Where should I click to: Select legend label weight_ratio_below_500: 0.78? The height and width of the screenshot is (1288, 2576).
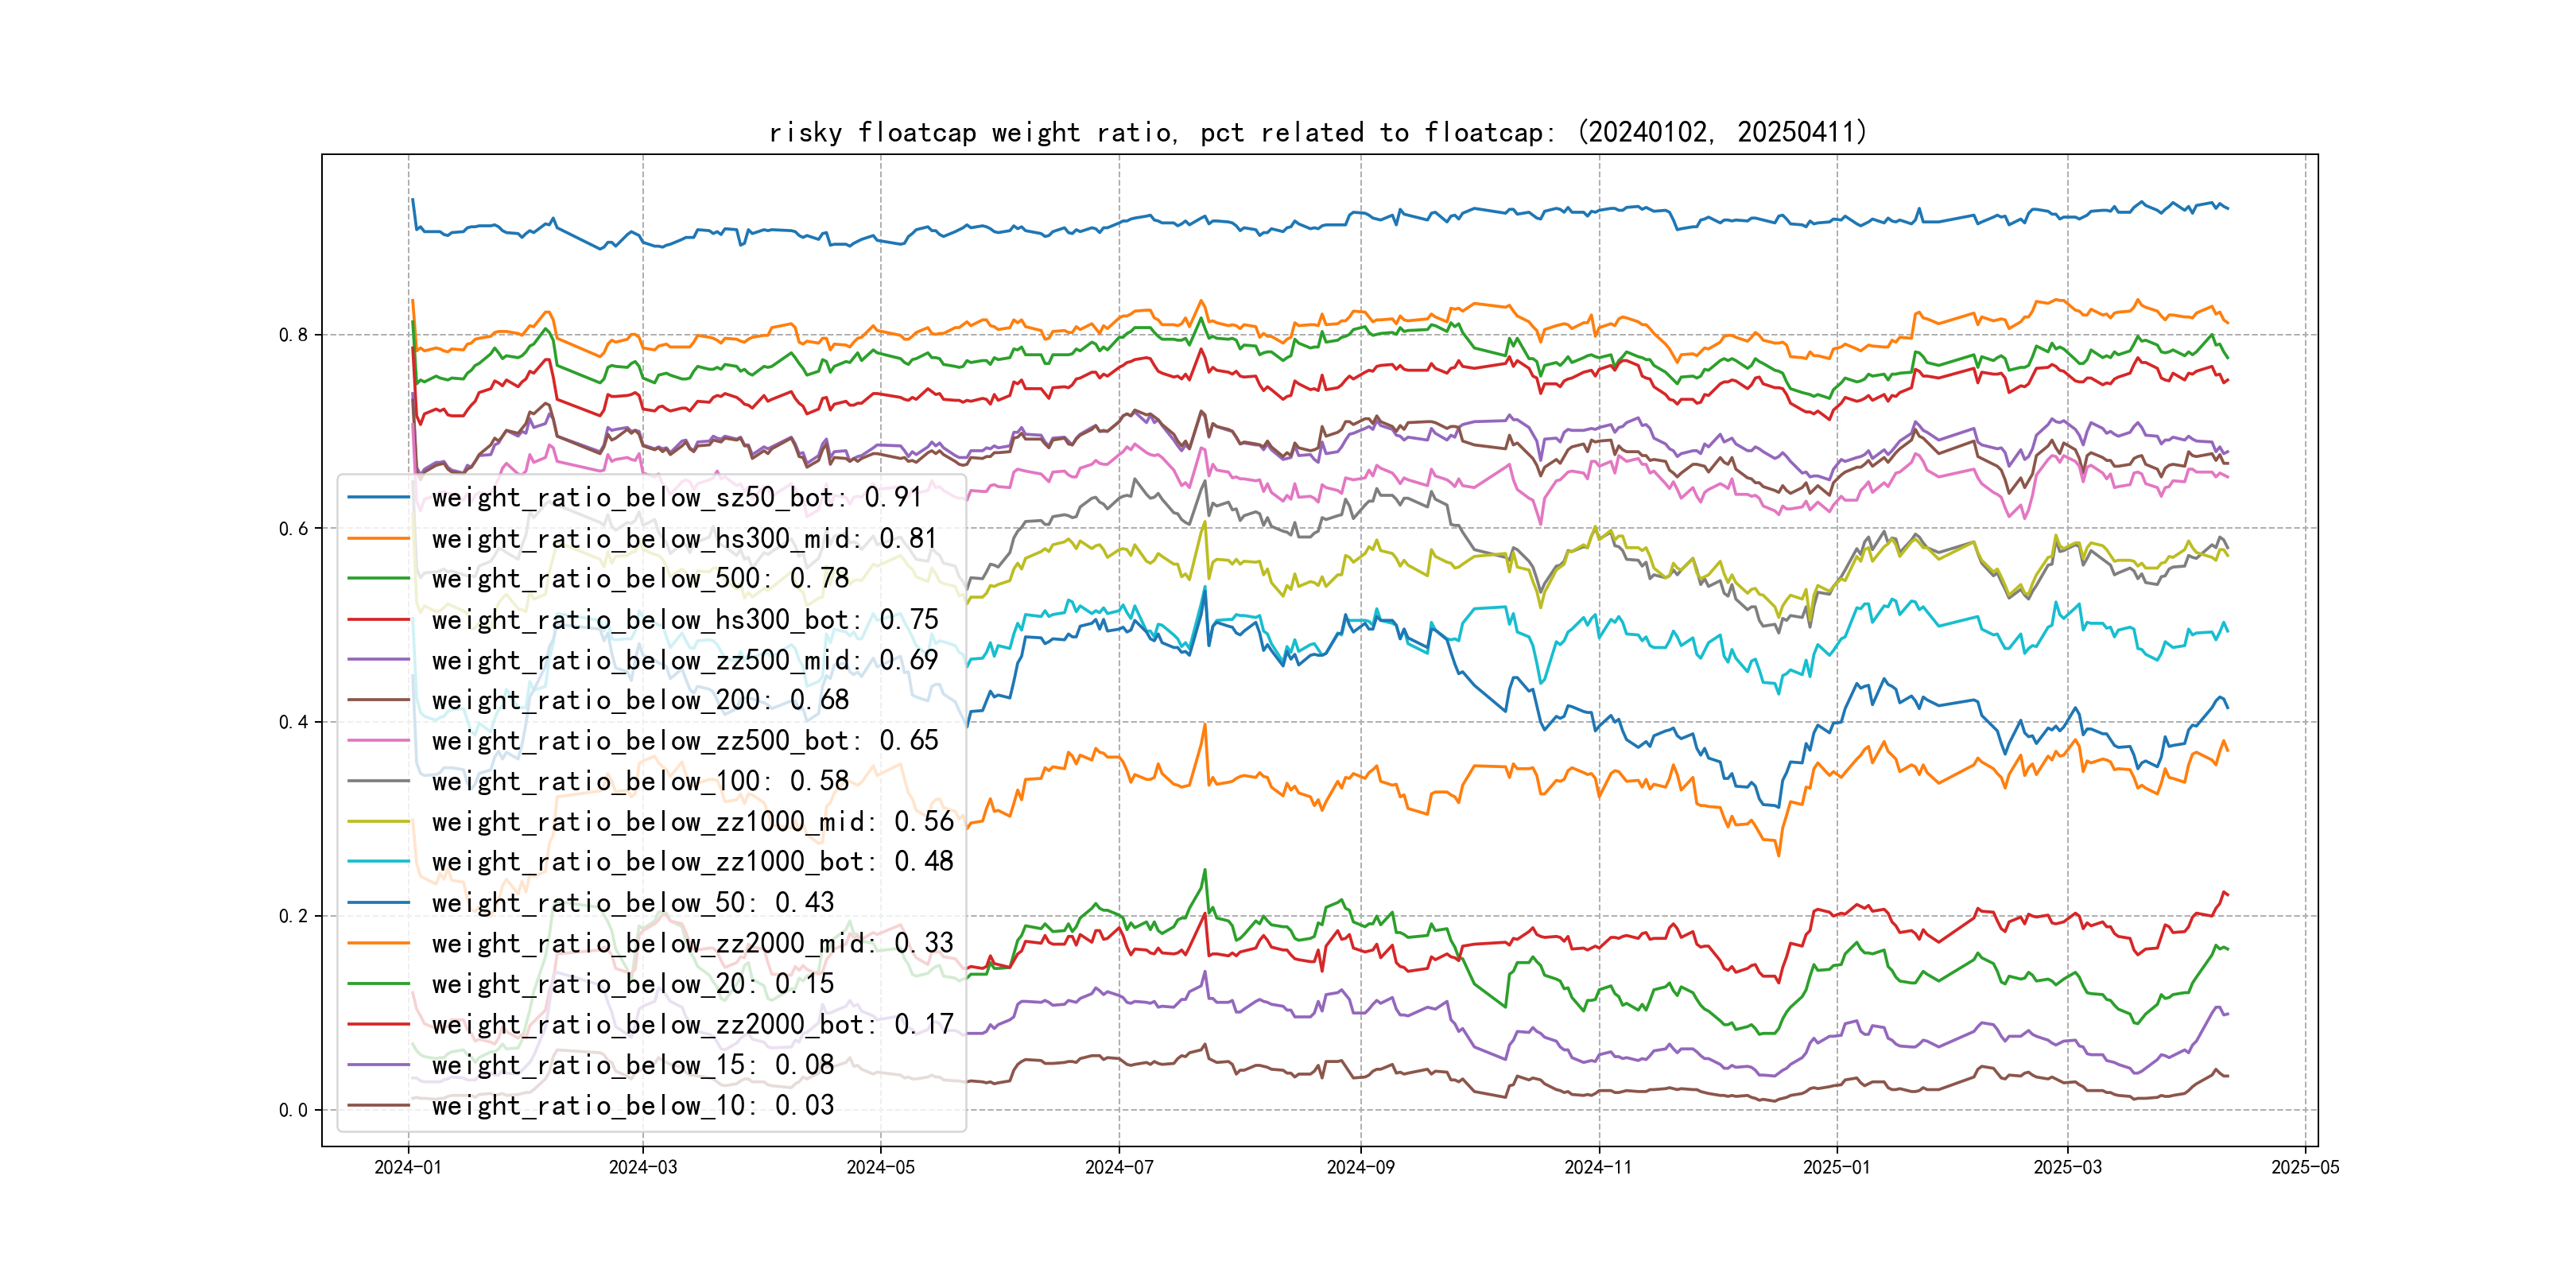(x=640, y=579)
